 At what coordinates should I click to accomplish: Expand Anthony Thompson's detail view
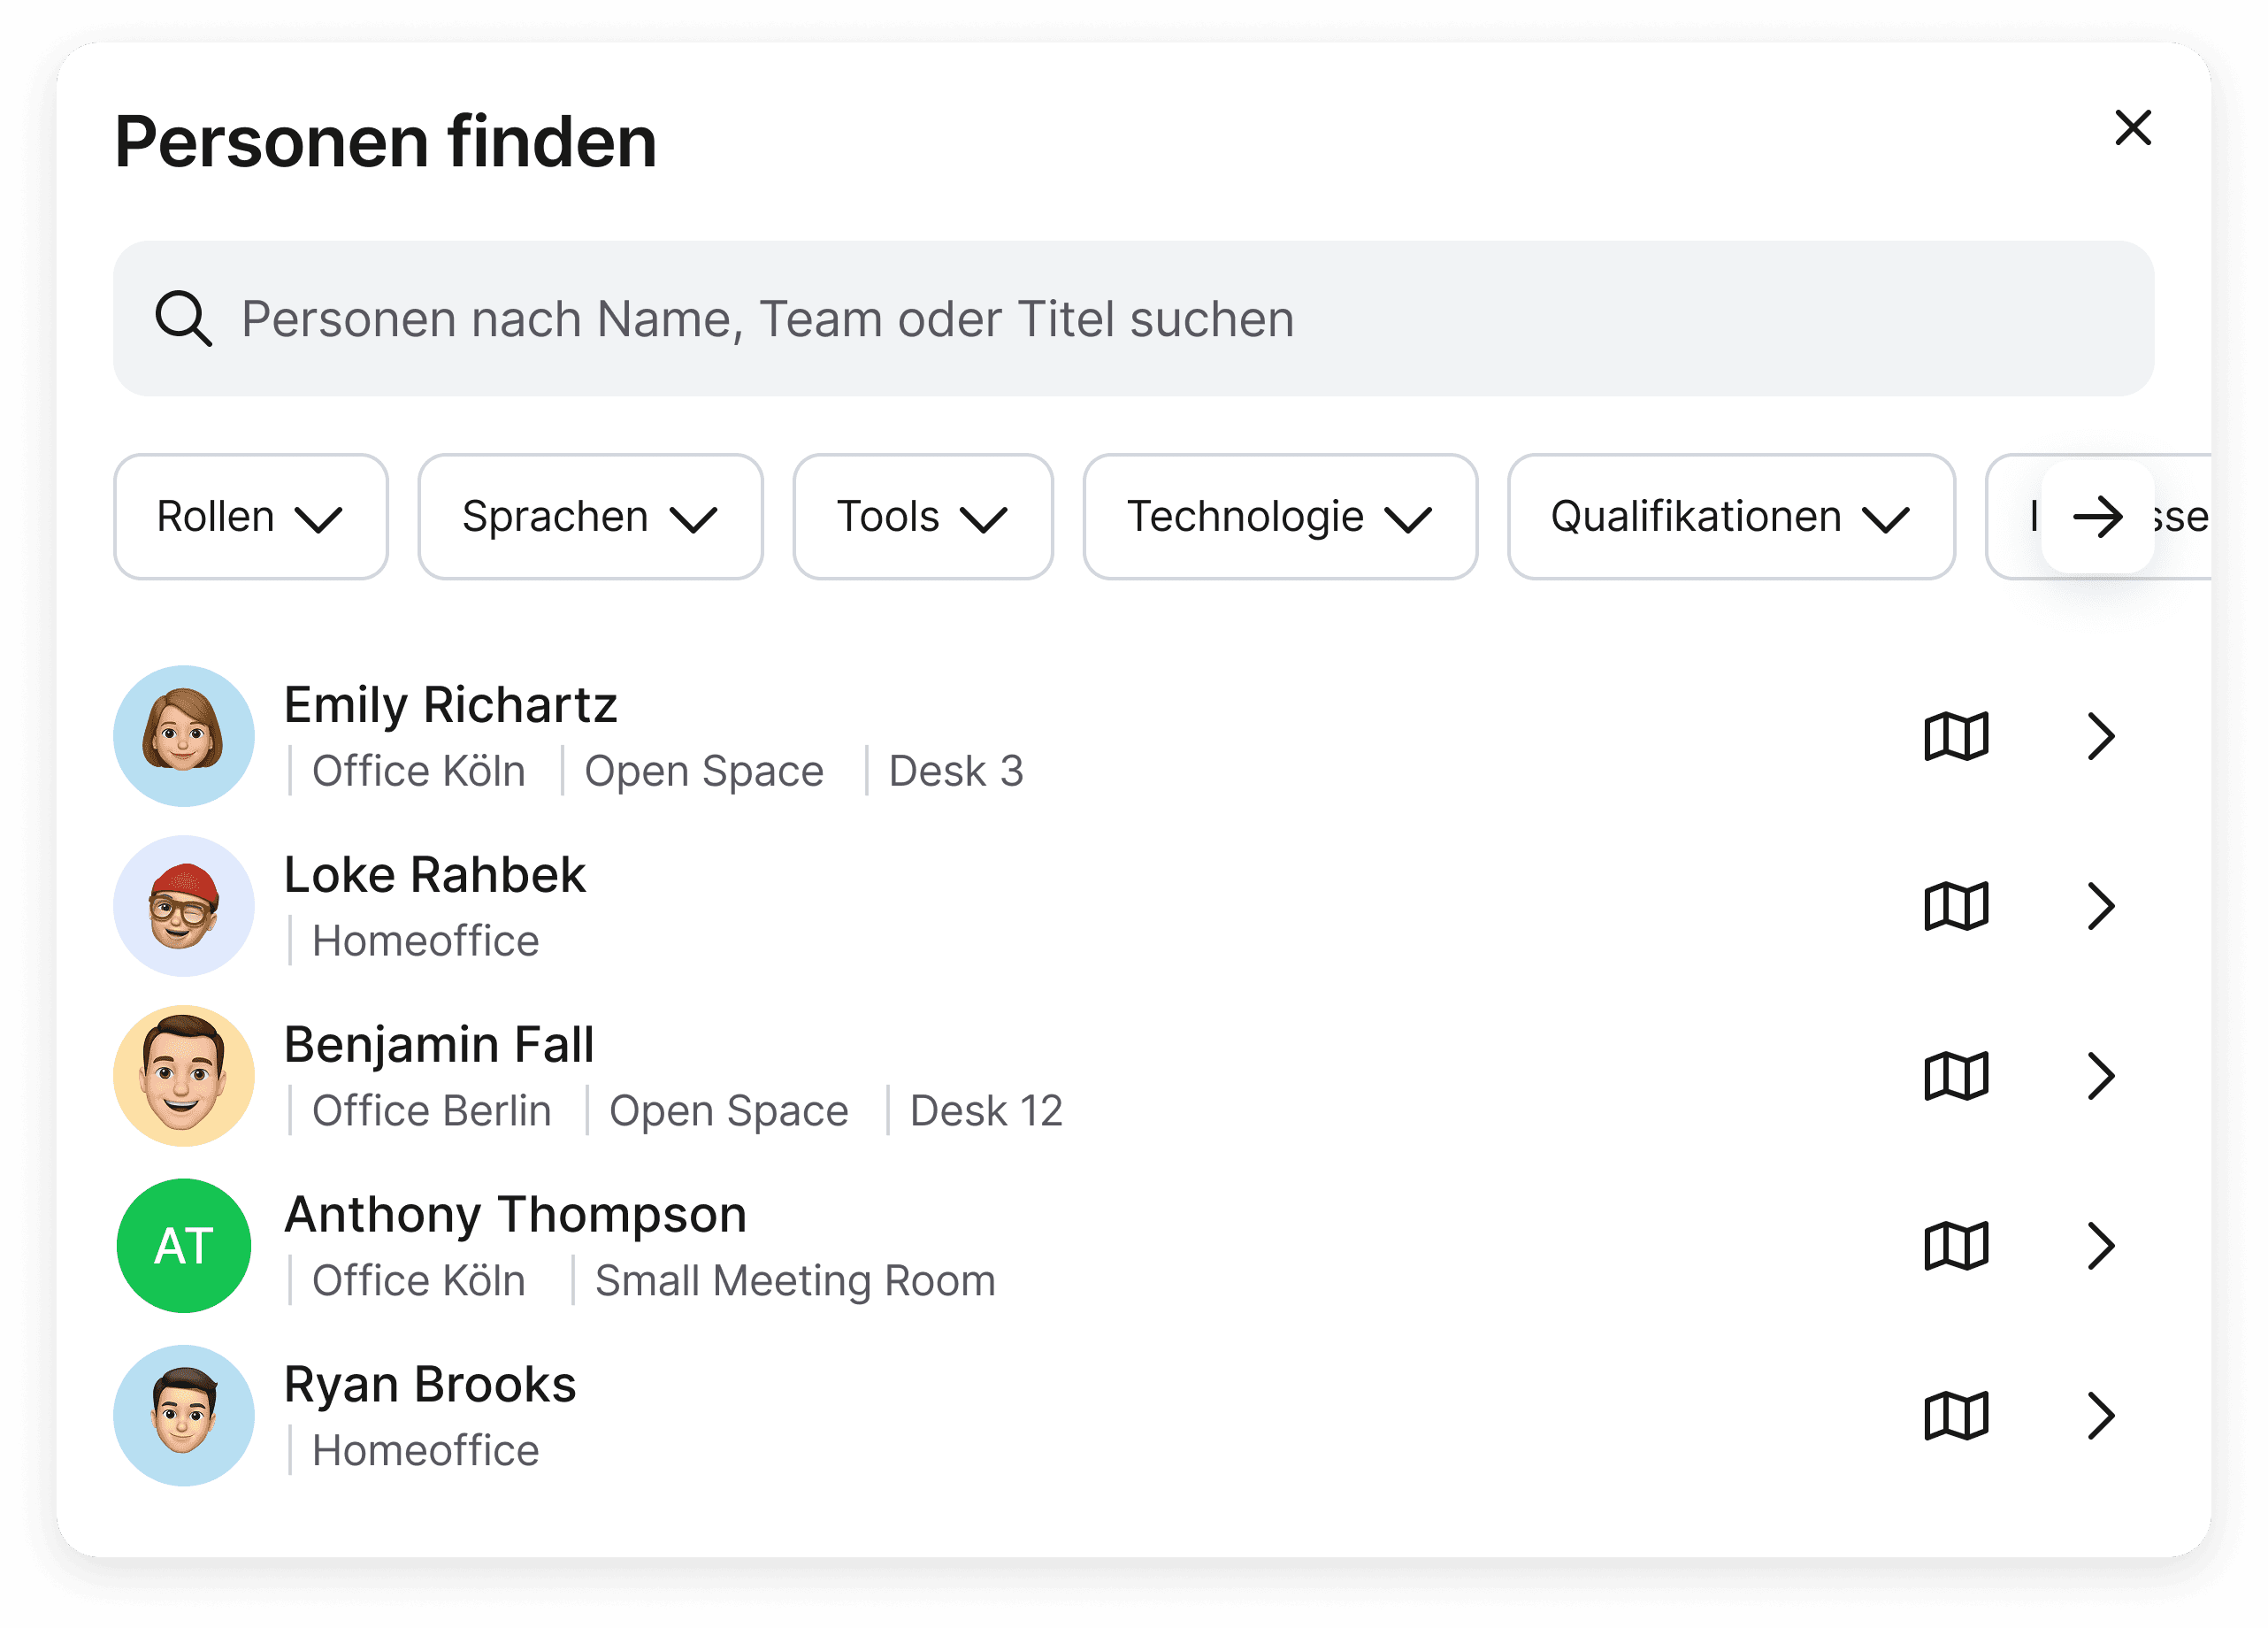(2102, 1246)
